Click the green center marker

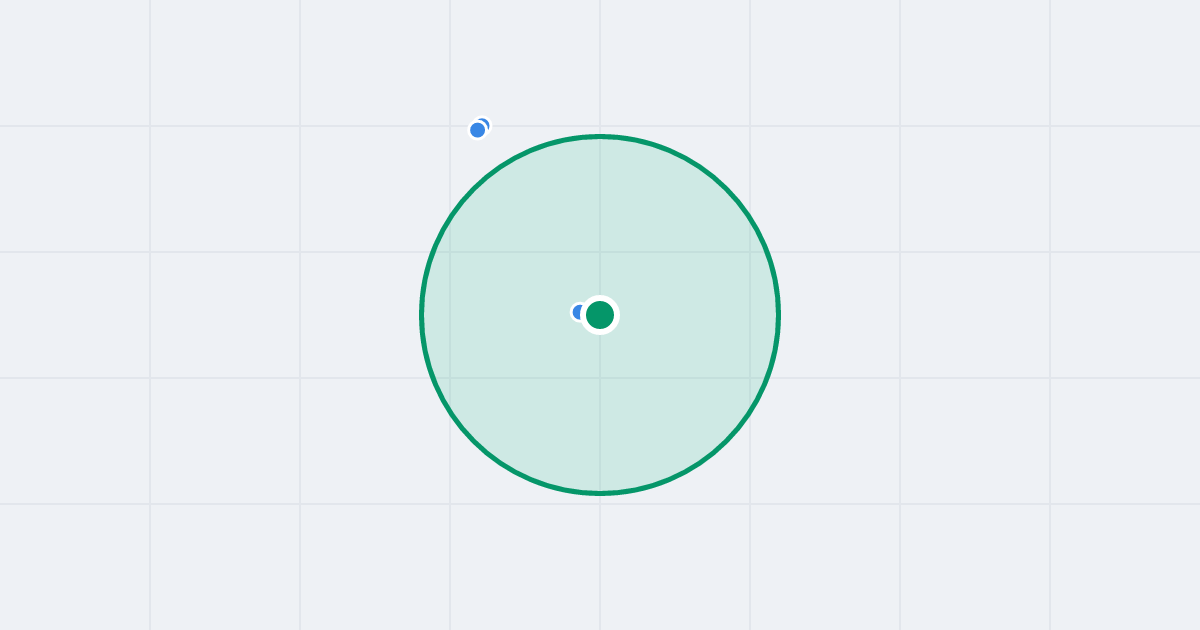coord(600,315)
